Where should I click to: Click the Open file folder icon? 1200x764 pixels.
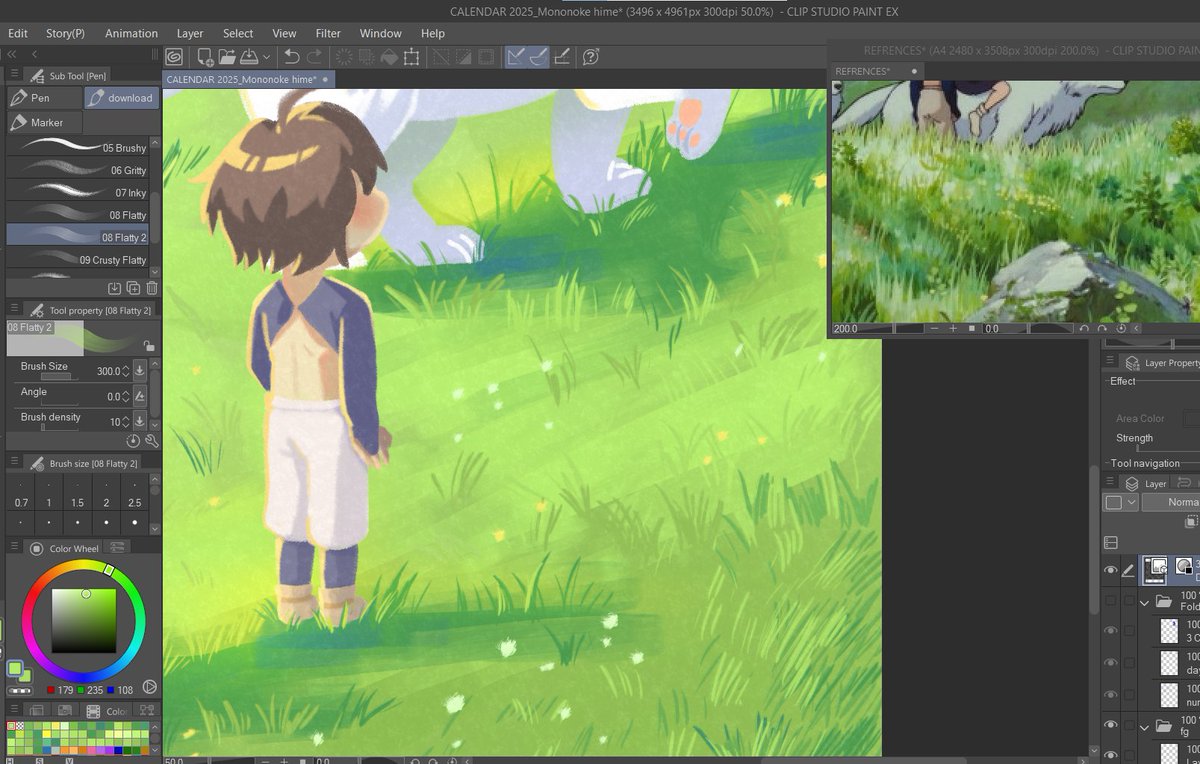(x=227, y=57)
